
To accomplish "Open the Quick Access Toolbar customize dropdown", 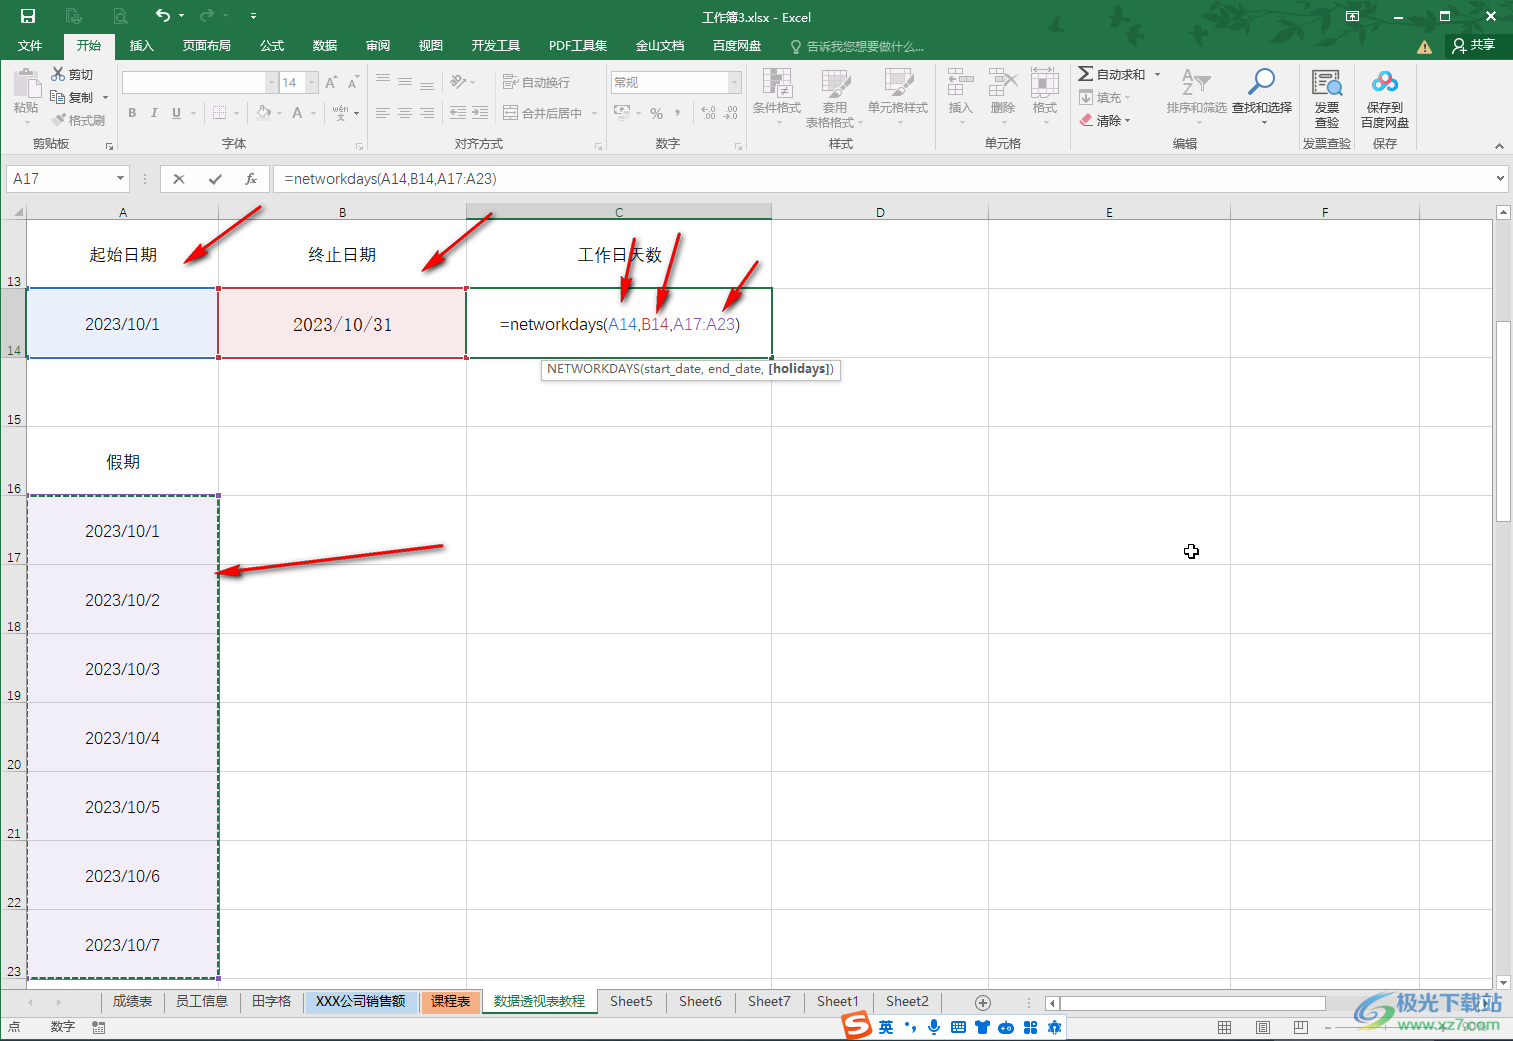I will click(x=253, y=16).
